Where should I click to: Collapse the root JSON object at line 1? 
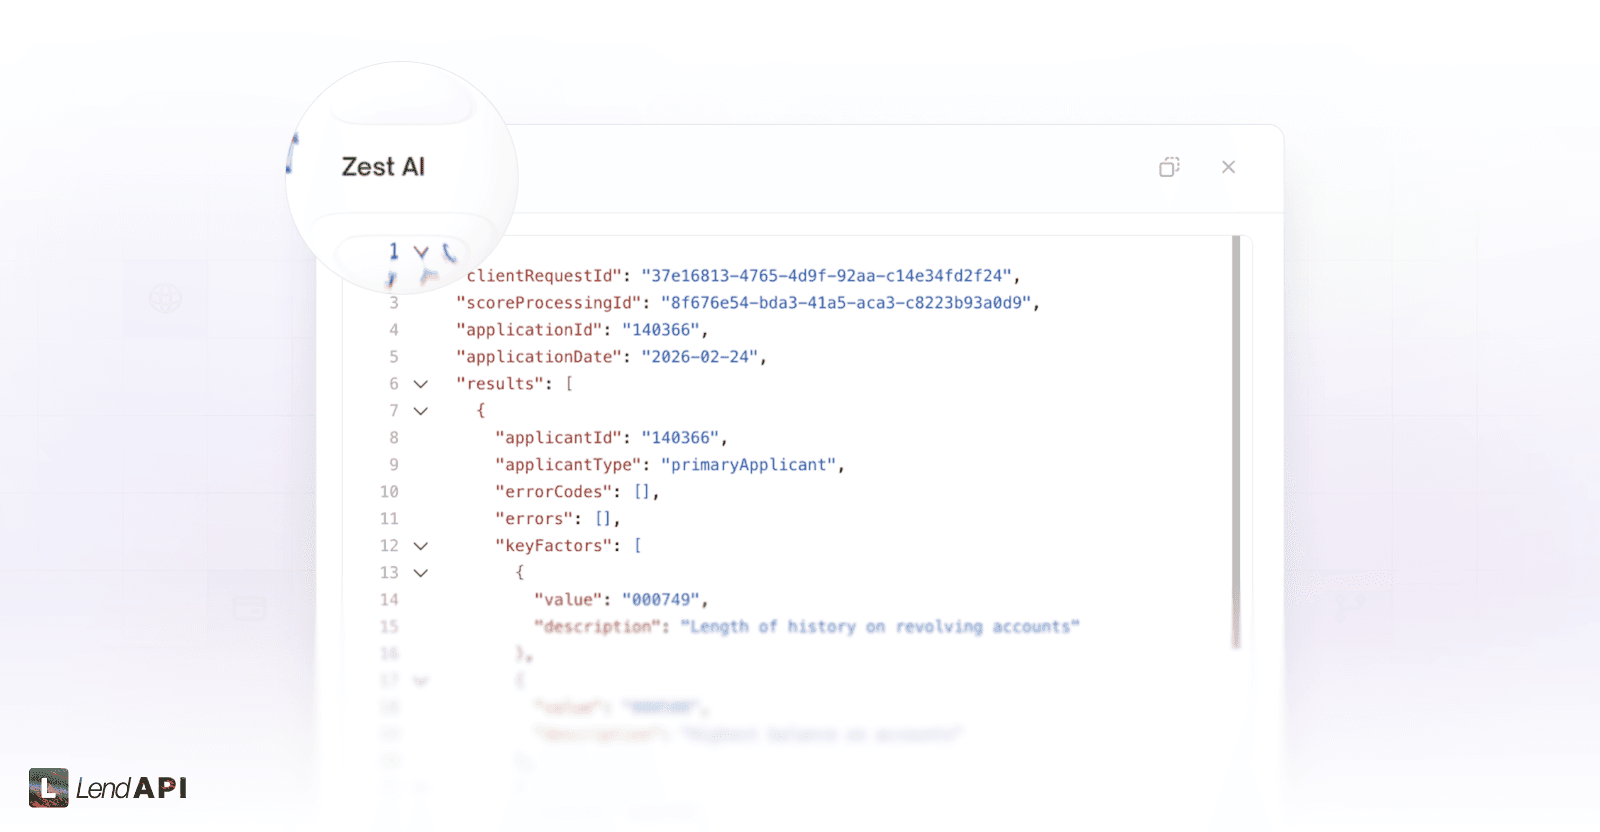421,251
